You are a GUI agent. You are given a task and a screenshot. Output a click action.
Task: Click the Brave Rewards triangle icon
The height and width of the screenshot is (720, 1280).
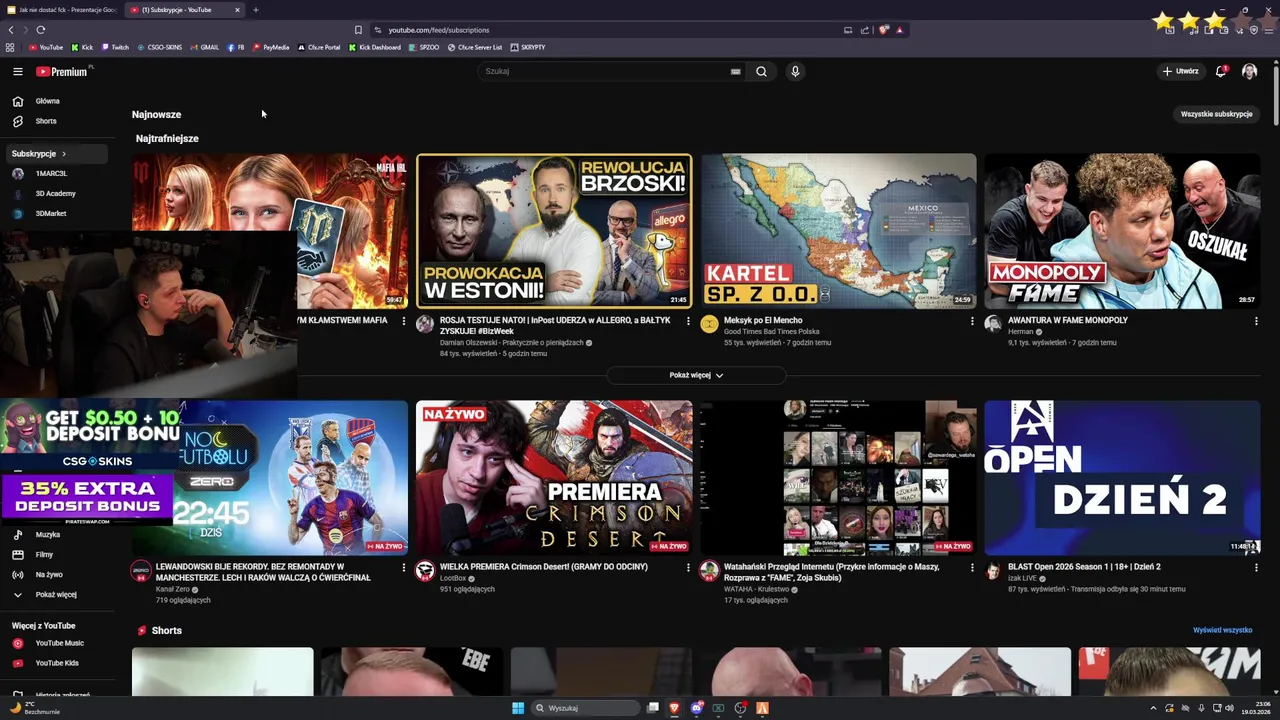point(900,30)
